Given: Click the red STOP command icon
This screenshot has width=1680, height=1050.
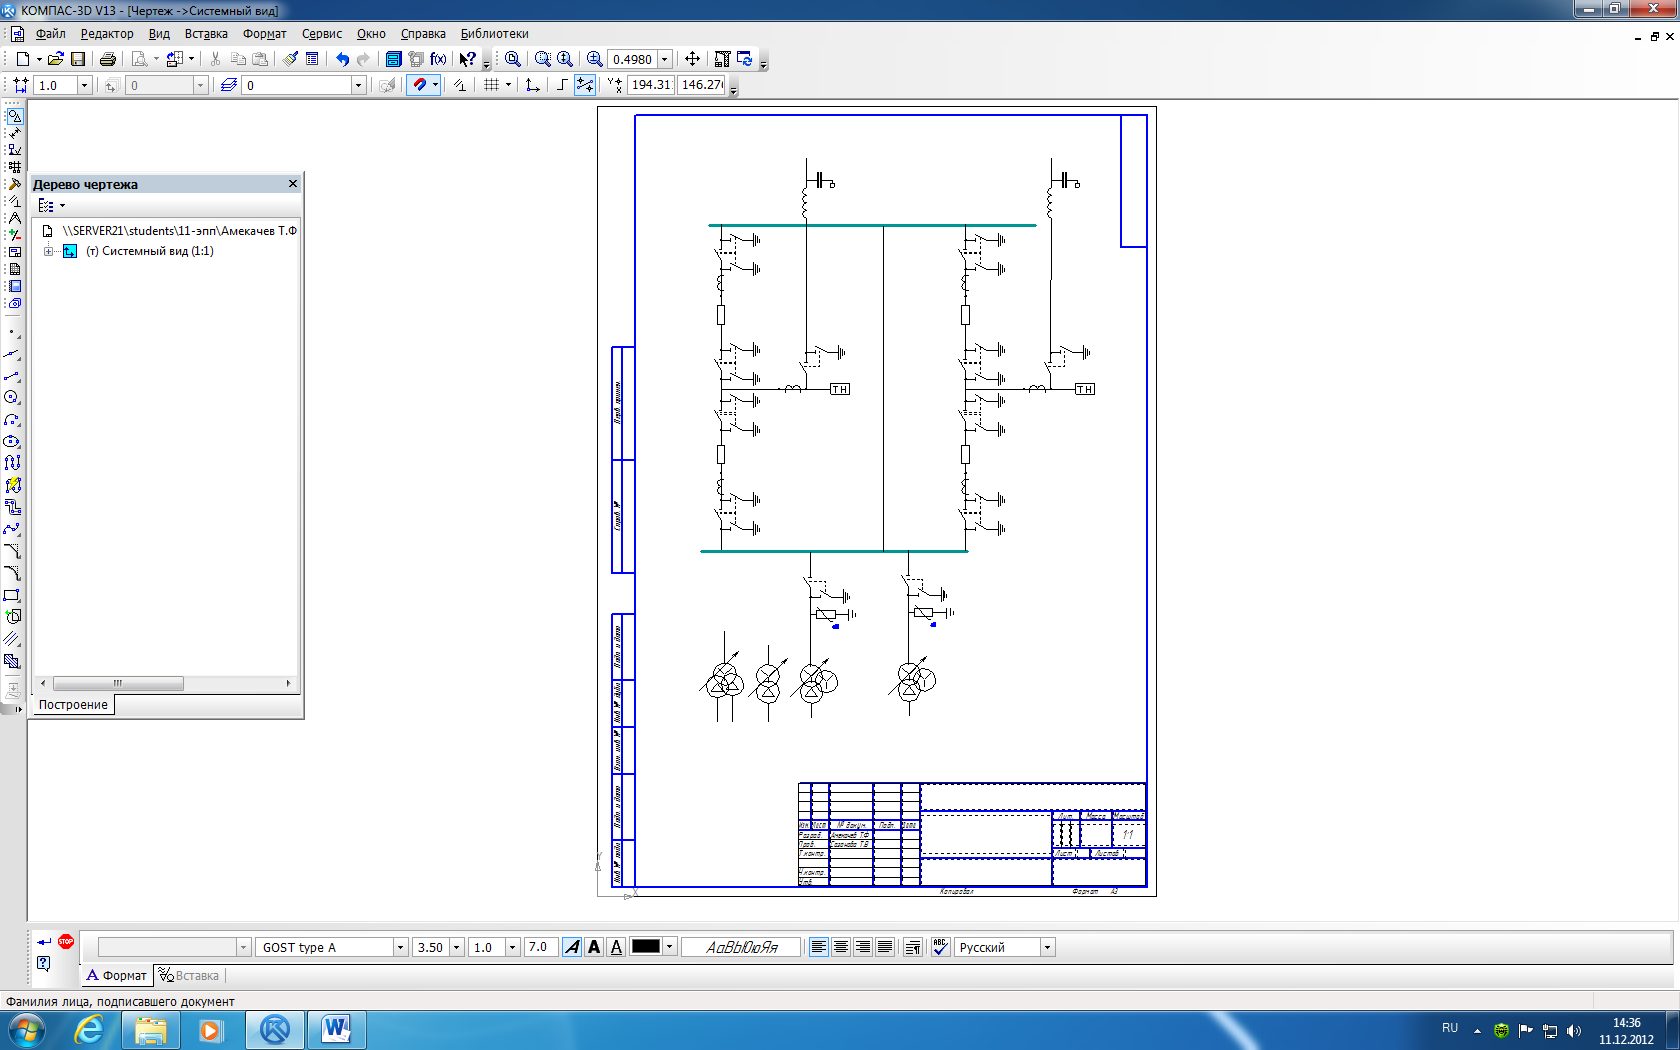Looking at the screenshot, I should pyautogui.click(x=66, y=941).
